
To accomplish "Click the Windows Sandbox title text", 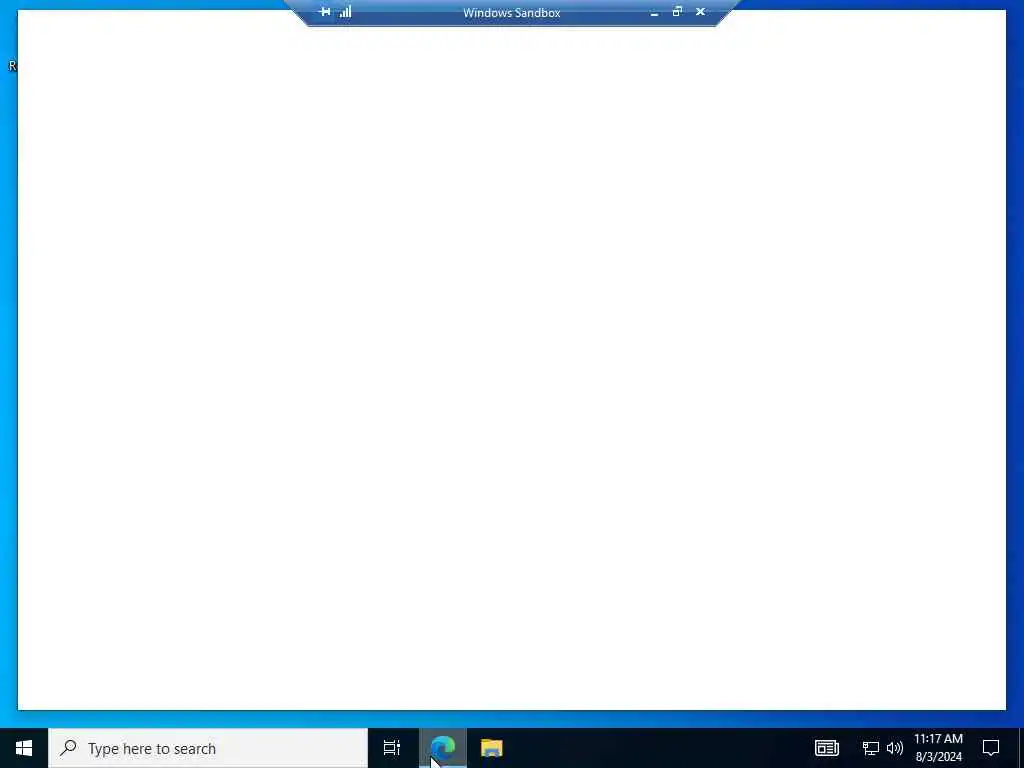I will tap(511, 12).
